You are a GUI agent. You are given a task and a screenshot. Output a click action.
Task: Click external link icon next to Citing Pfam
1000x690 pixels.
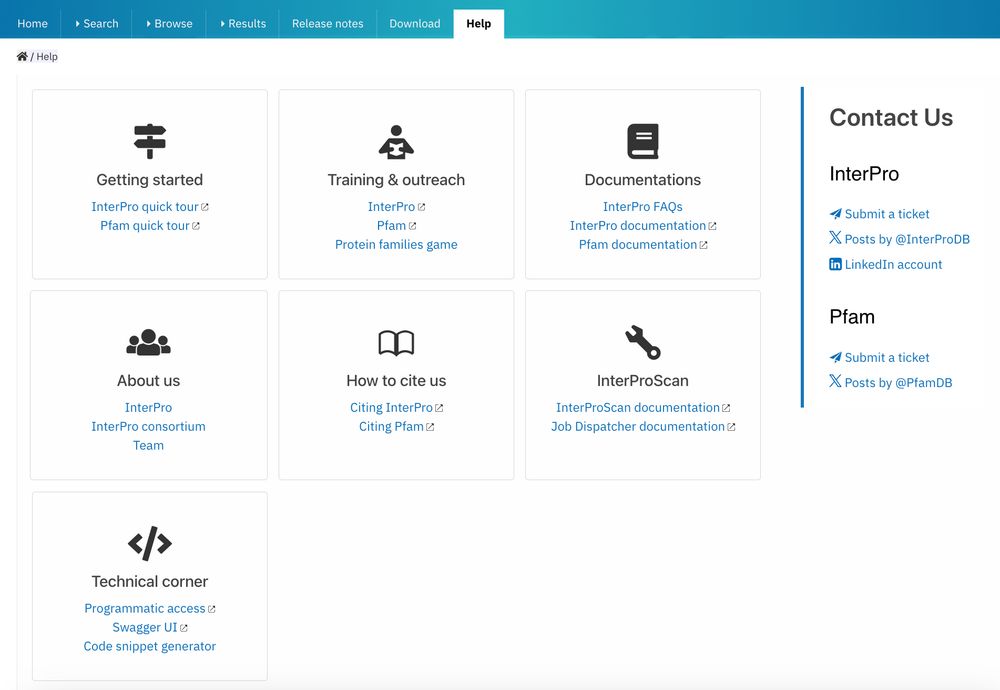pyautogui.click(x=430, y=427)
